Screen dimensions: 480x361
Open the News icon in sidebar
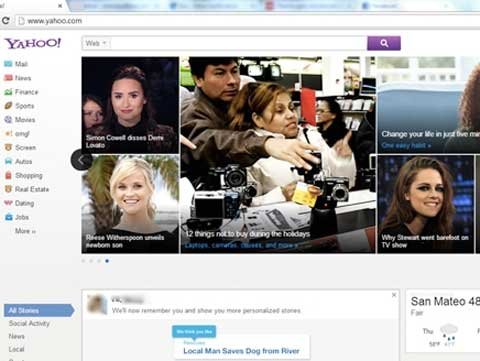pyautogui.click(x=8, y=78)
